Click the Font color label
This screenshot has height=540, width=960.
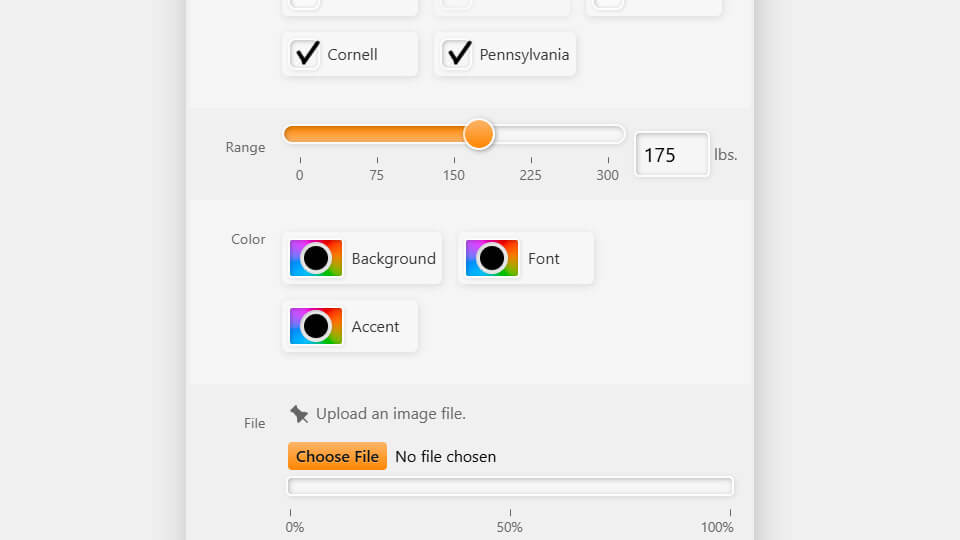point(544,258)
